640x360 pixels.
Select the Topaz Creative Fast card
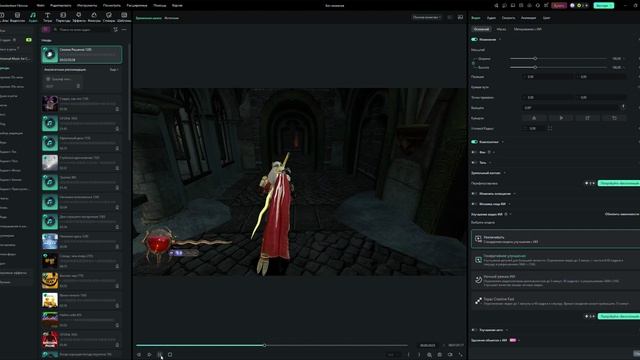click(x=556, y=301)
